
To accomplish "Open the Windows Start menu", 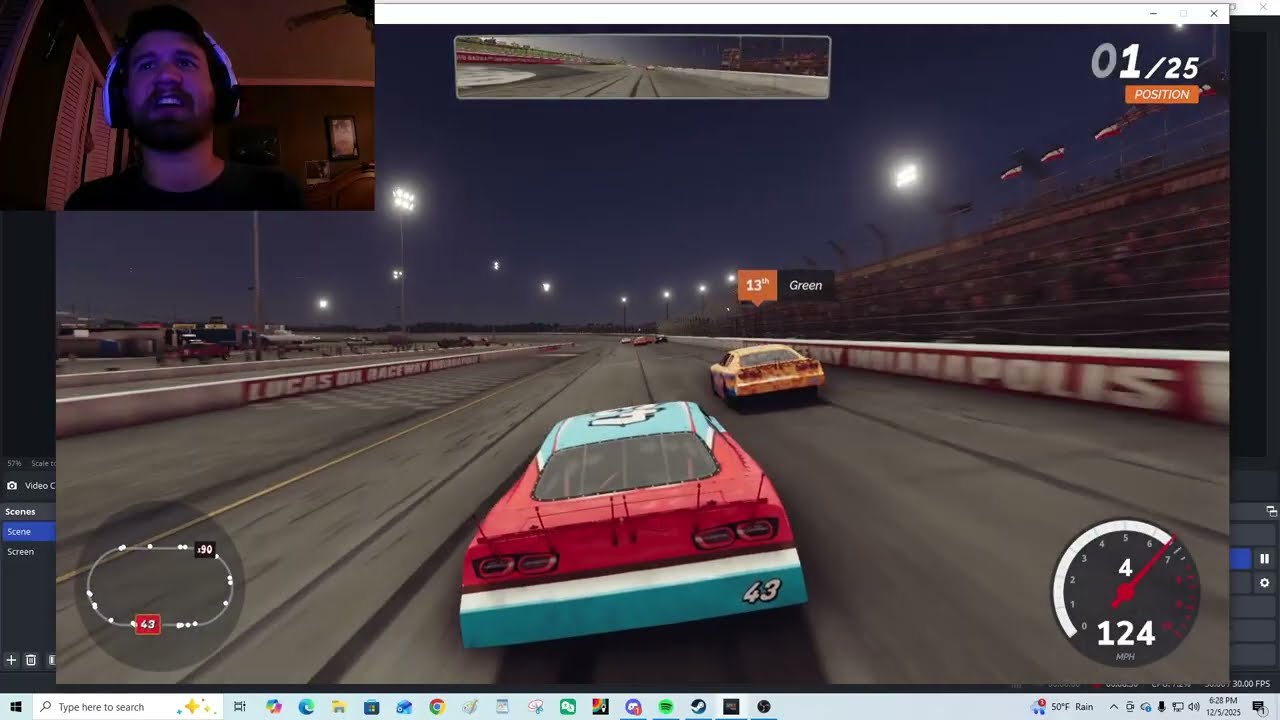I will pyautogui.click(x=16, y=707).
